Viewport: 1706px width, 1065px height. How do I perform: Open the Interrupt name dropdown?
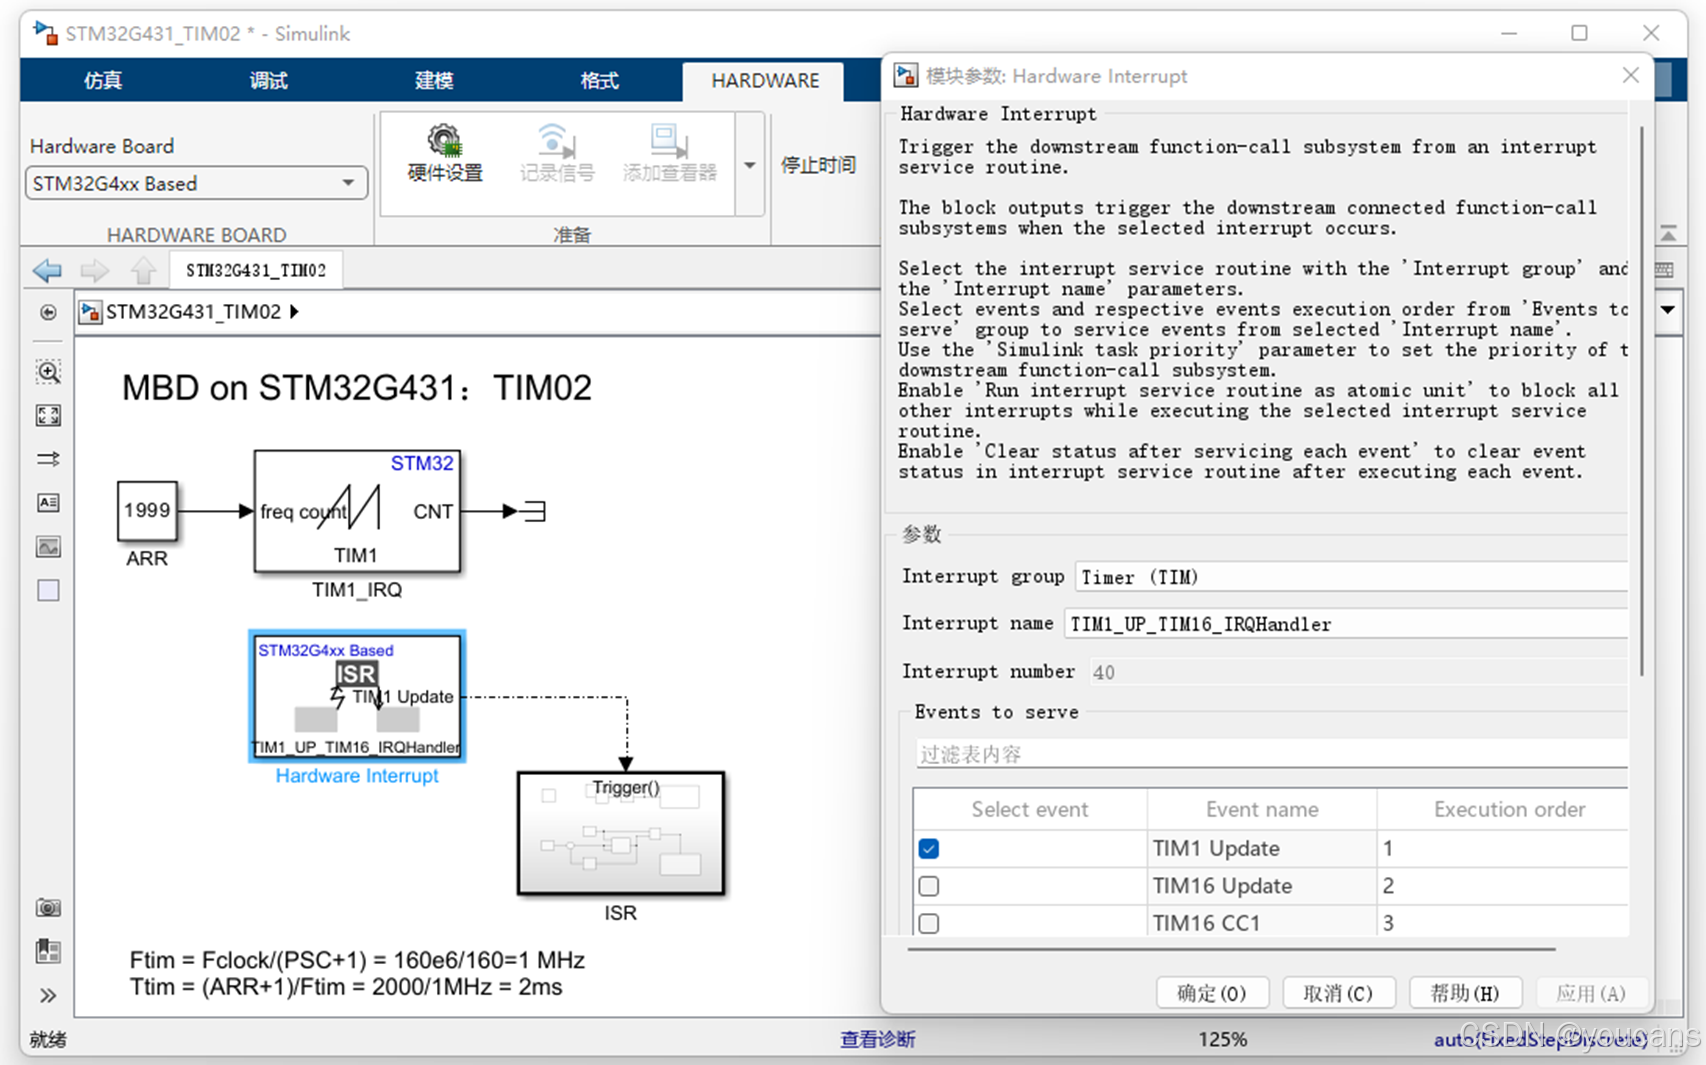tap(1345, 624)
